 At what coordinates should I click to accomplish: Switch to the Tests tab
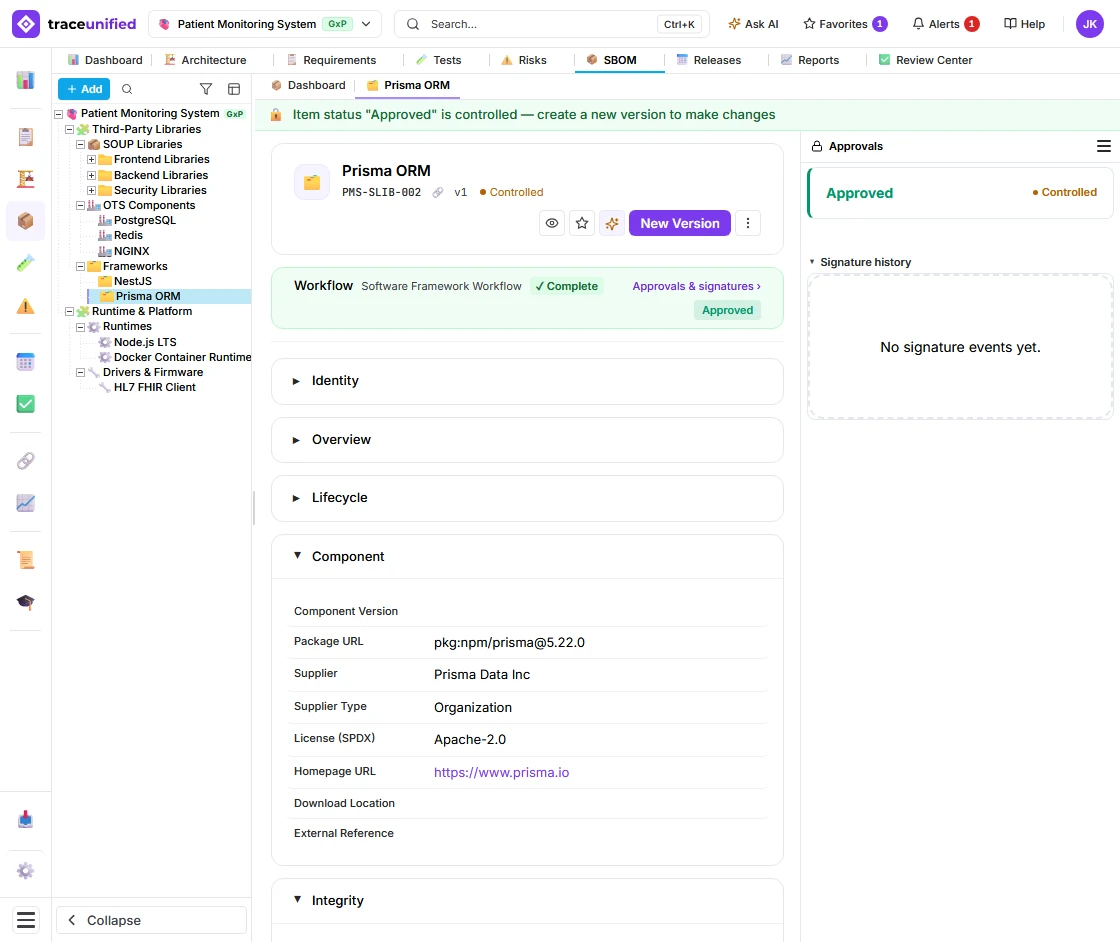click(x=439, y=60)
